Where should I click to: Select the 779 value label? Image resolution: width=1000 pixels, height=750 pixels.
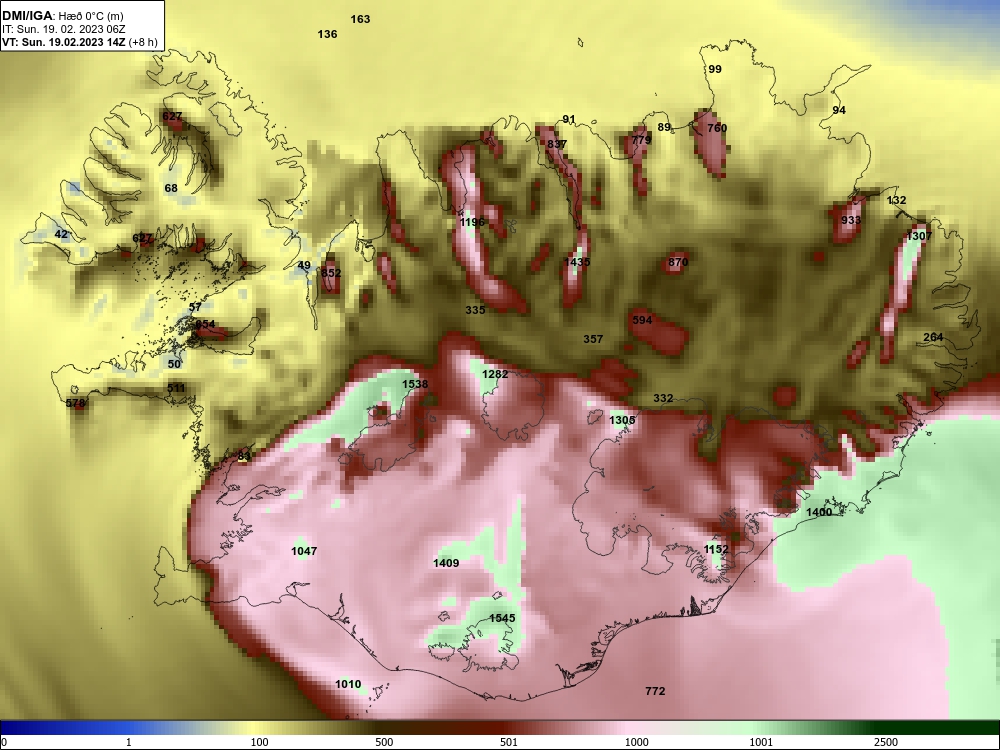coord(642,140)
